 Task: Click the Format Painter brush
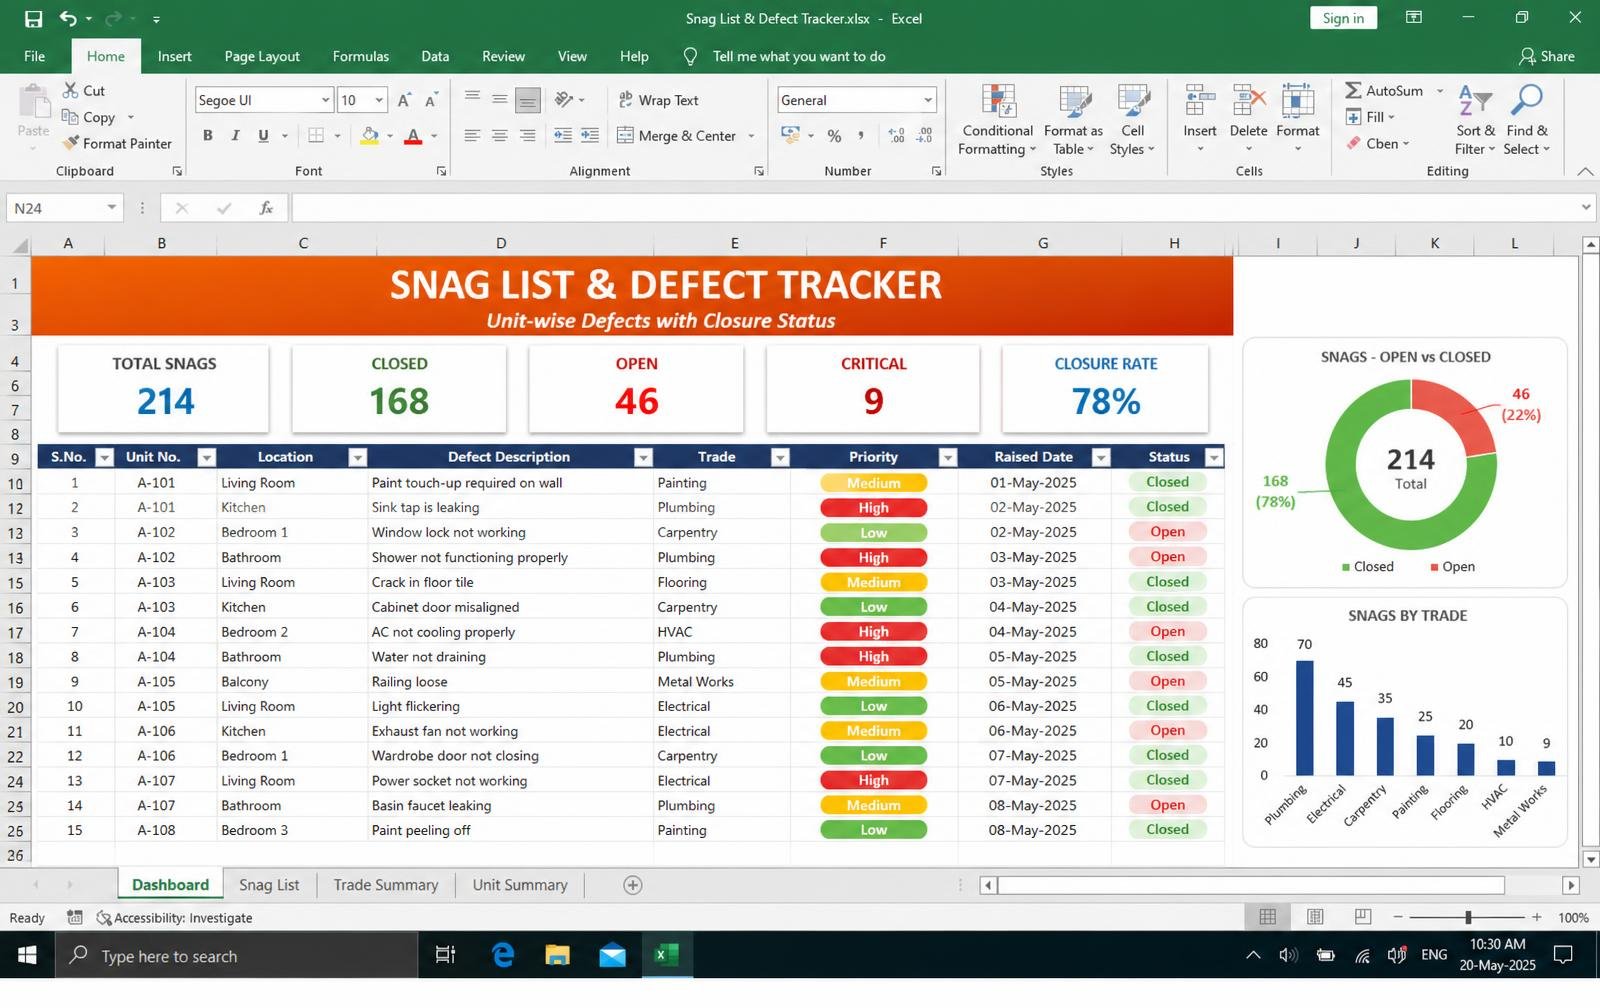(70, 143)
